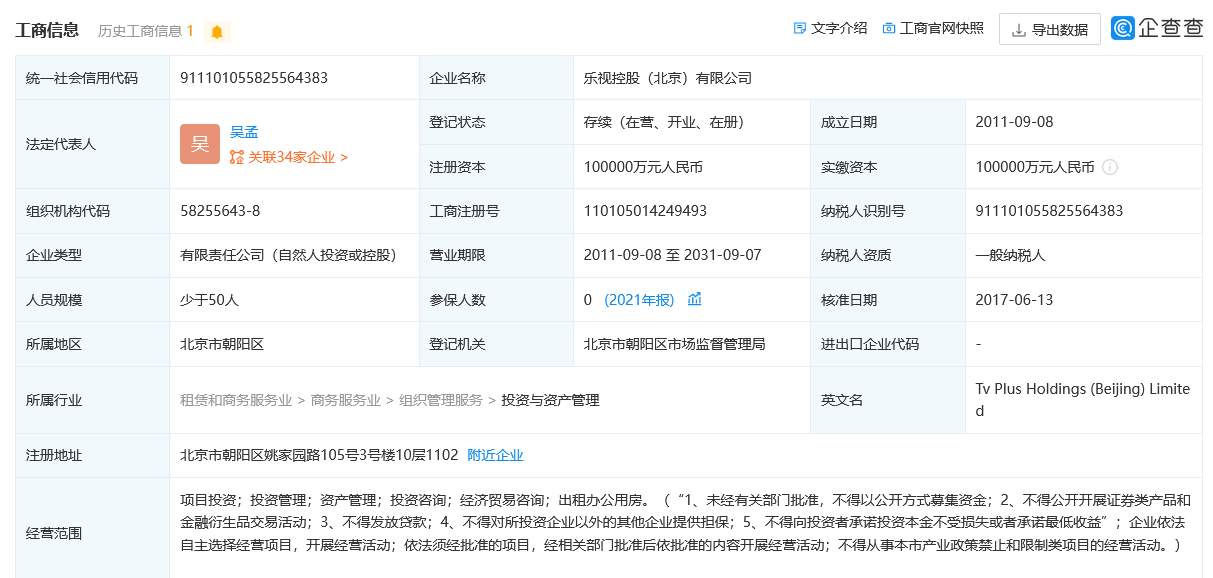The width and height of the screenshot is (1213, 578).
Task: Select the 工商信息 heading tab
Action: click(47, 30)
